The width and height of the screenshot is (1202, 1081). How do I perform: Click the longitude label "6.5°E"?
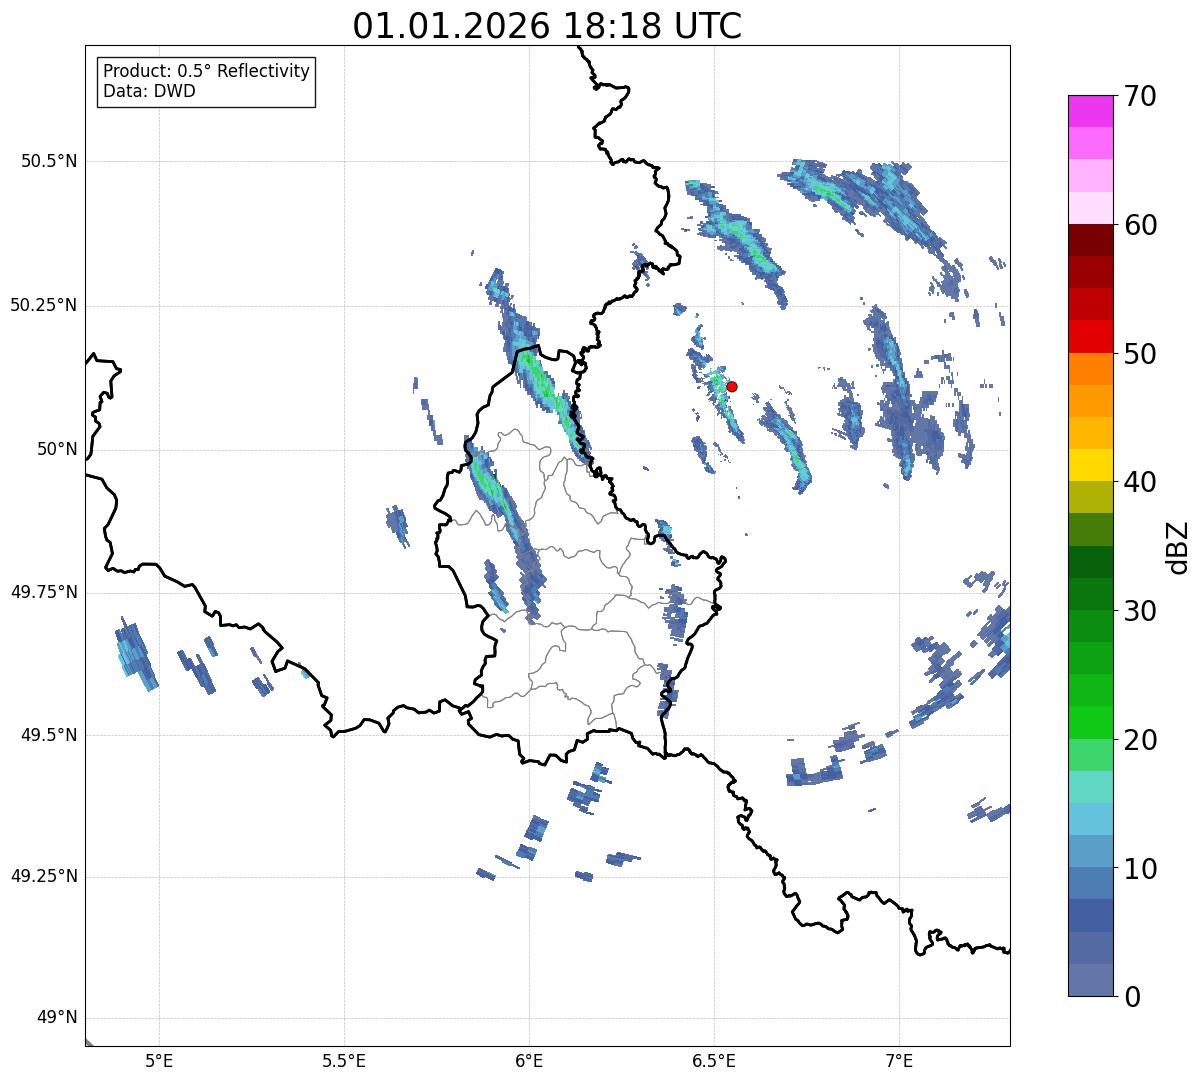[714, 1061]
